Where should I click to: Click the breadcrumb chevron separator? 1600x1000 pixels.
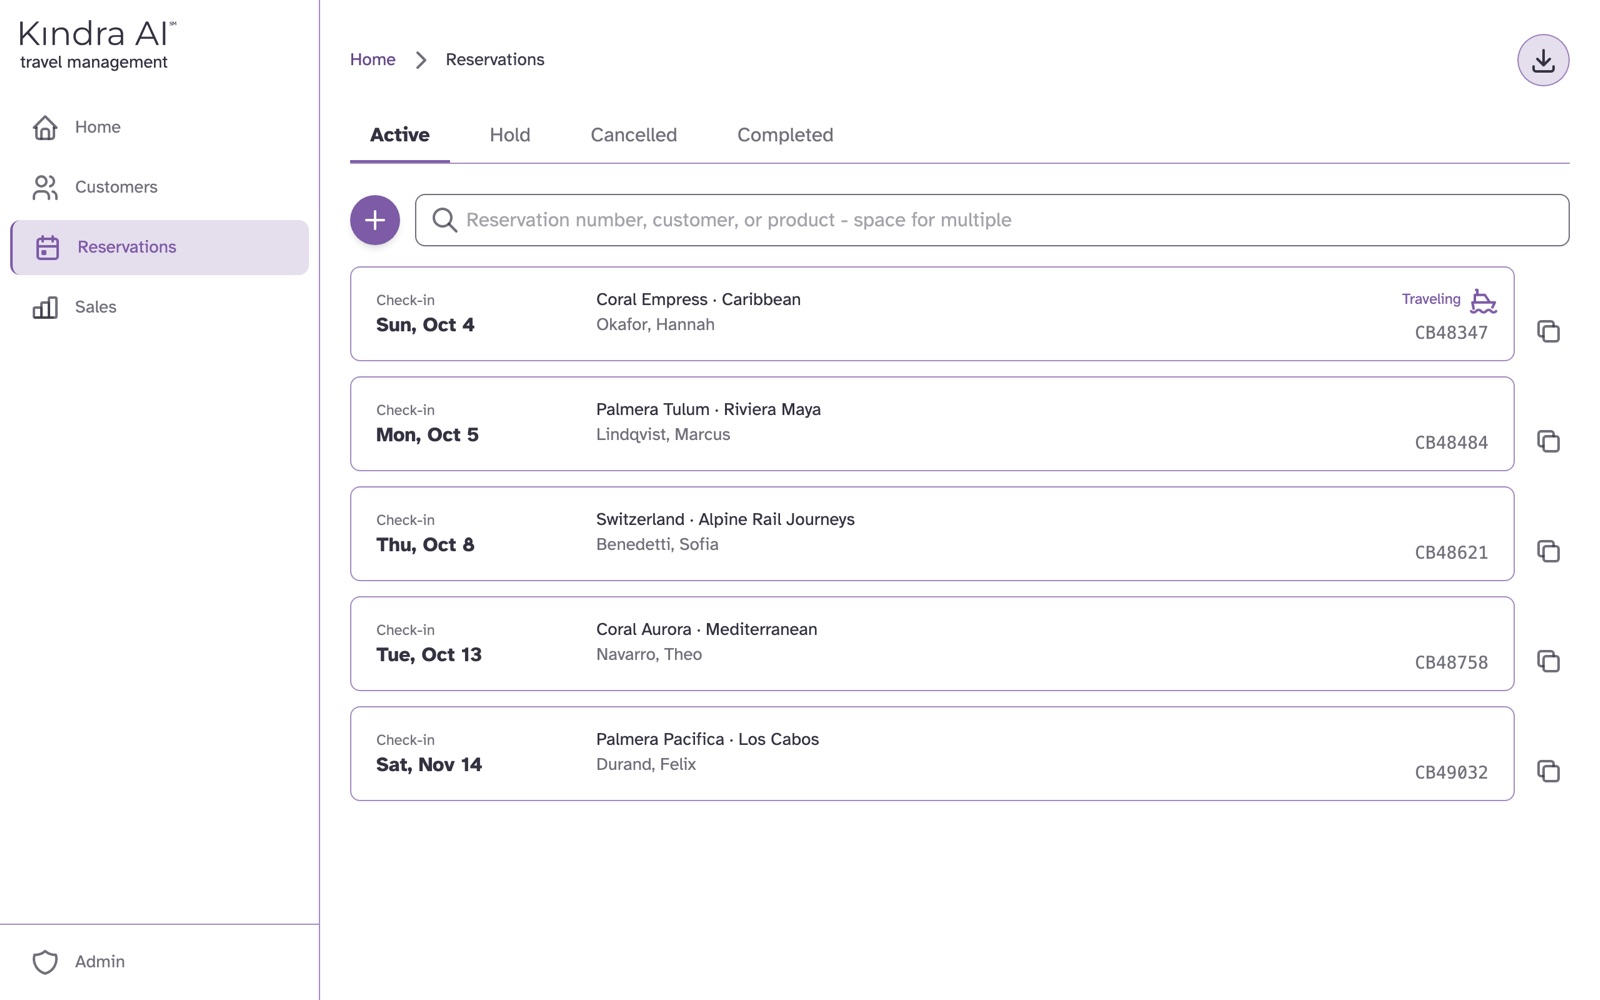point(421,60)
